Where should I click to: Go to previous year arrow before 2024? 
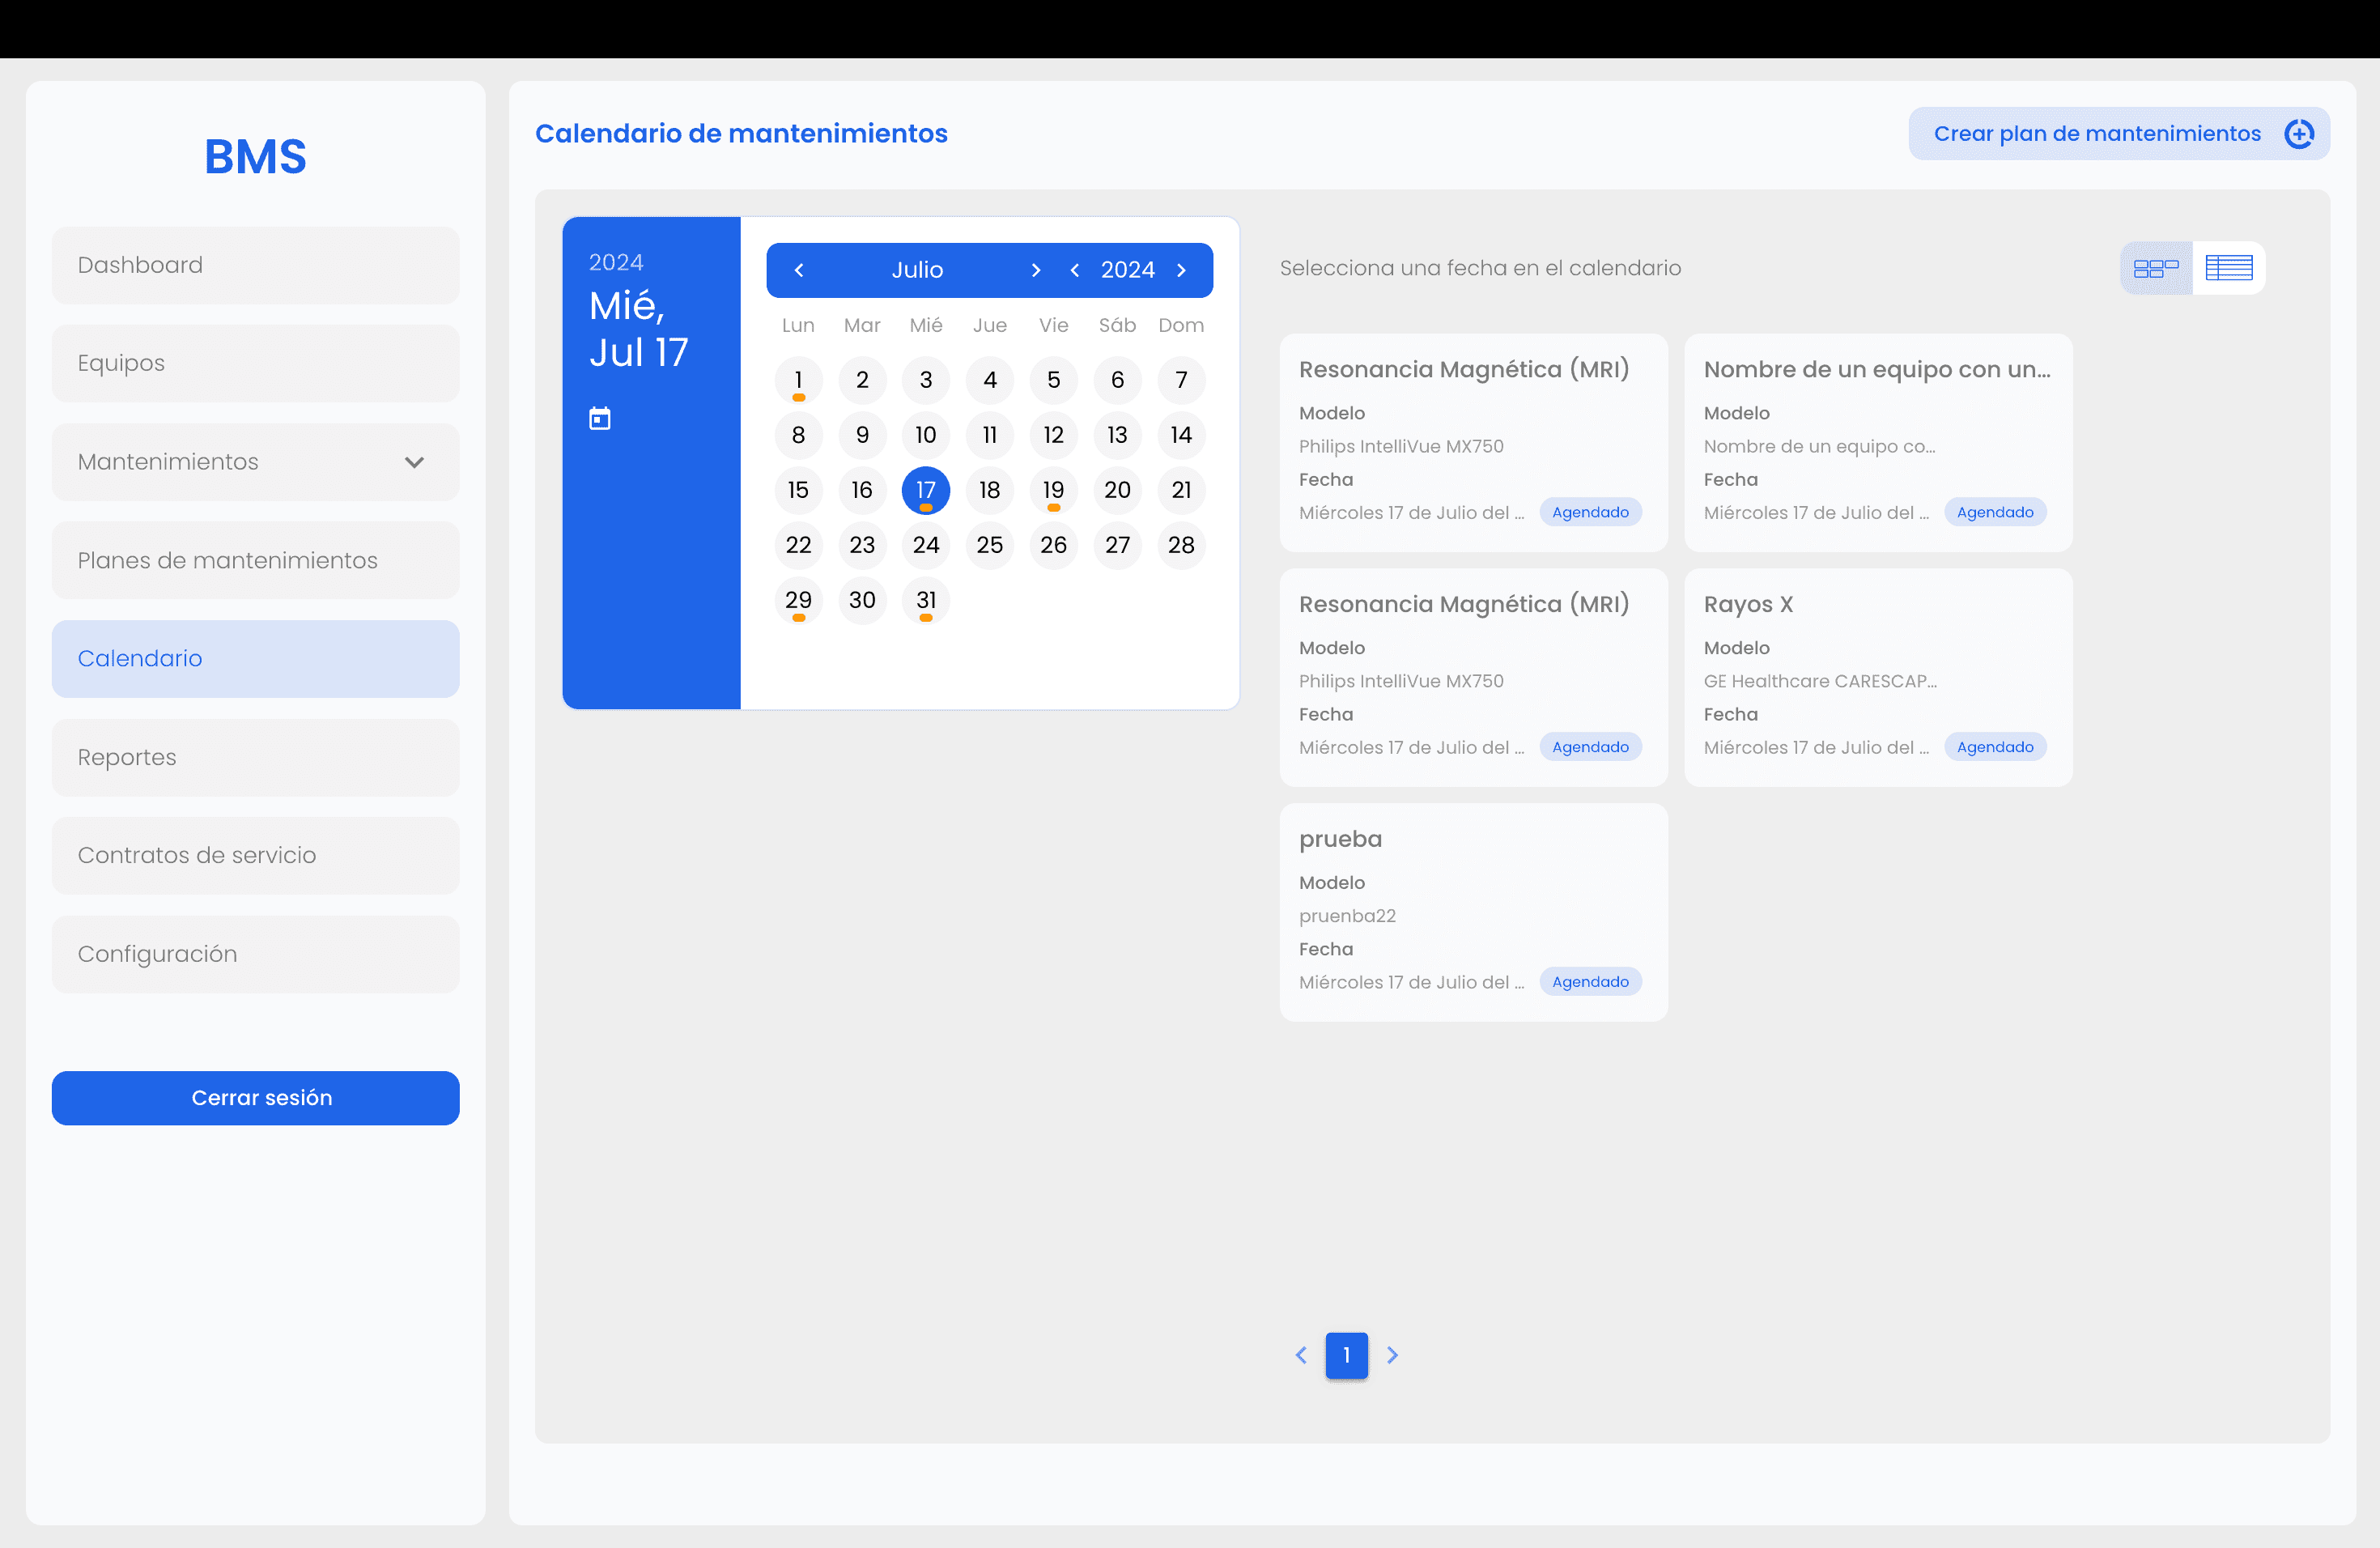[1075, 270]
